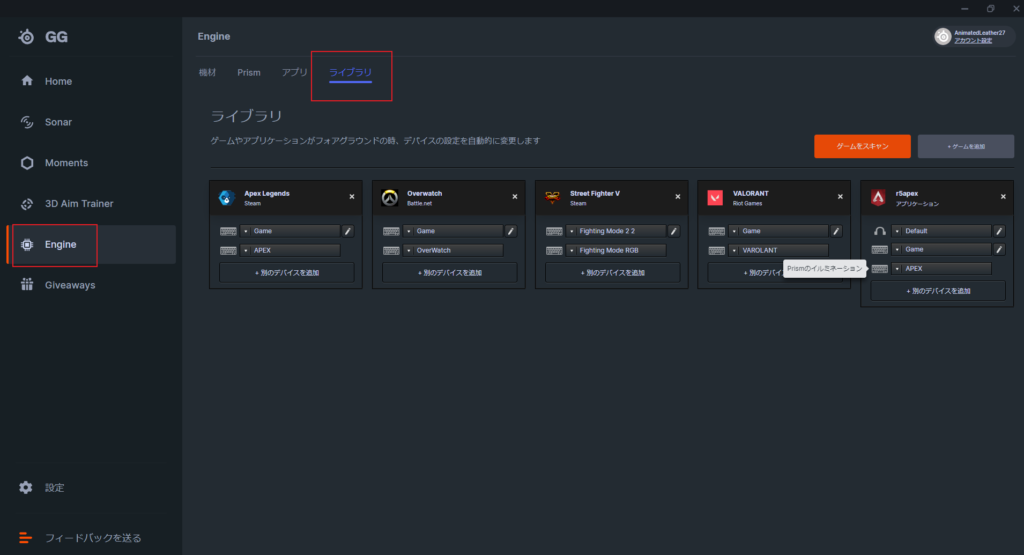Add another device to Overwatch

click(x=449, y=273)
